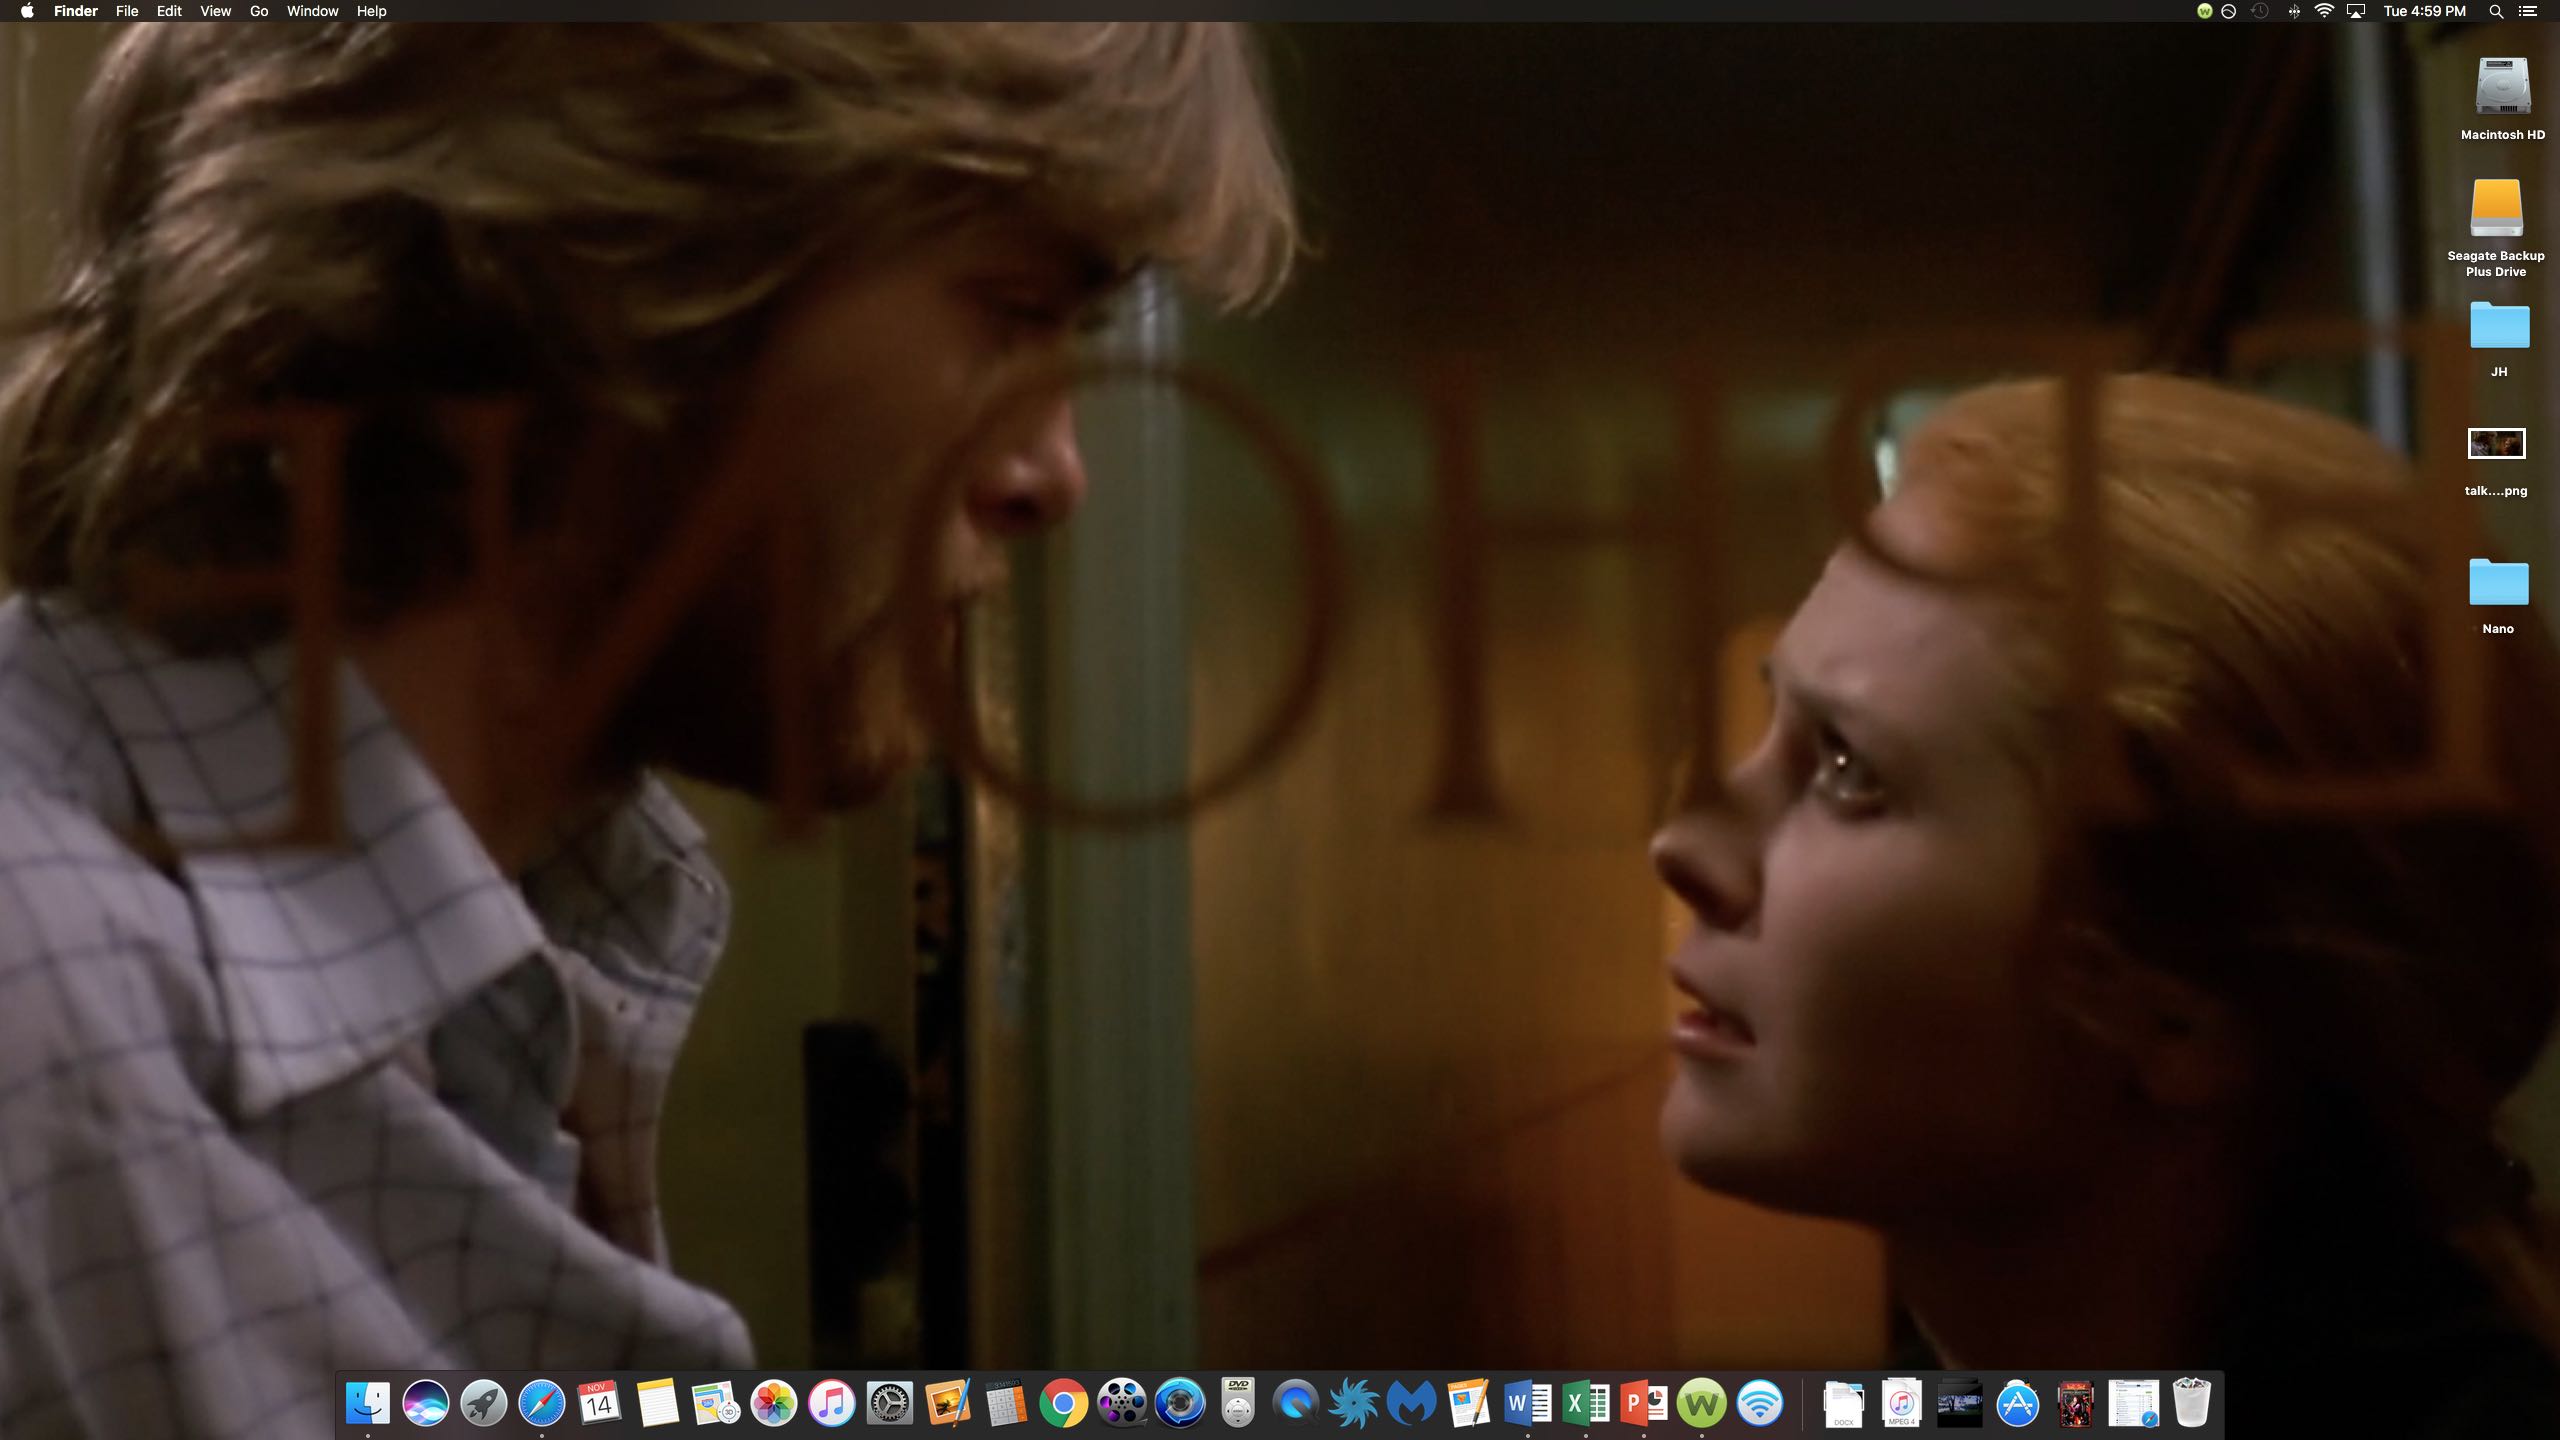
Task: Launch Microsoft PowerPoint
Action: coord(1644,1403)
